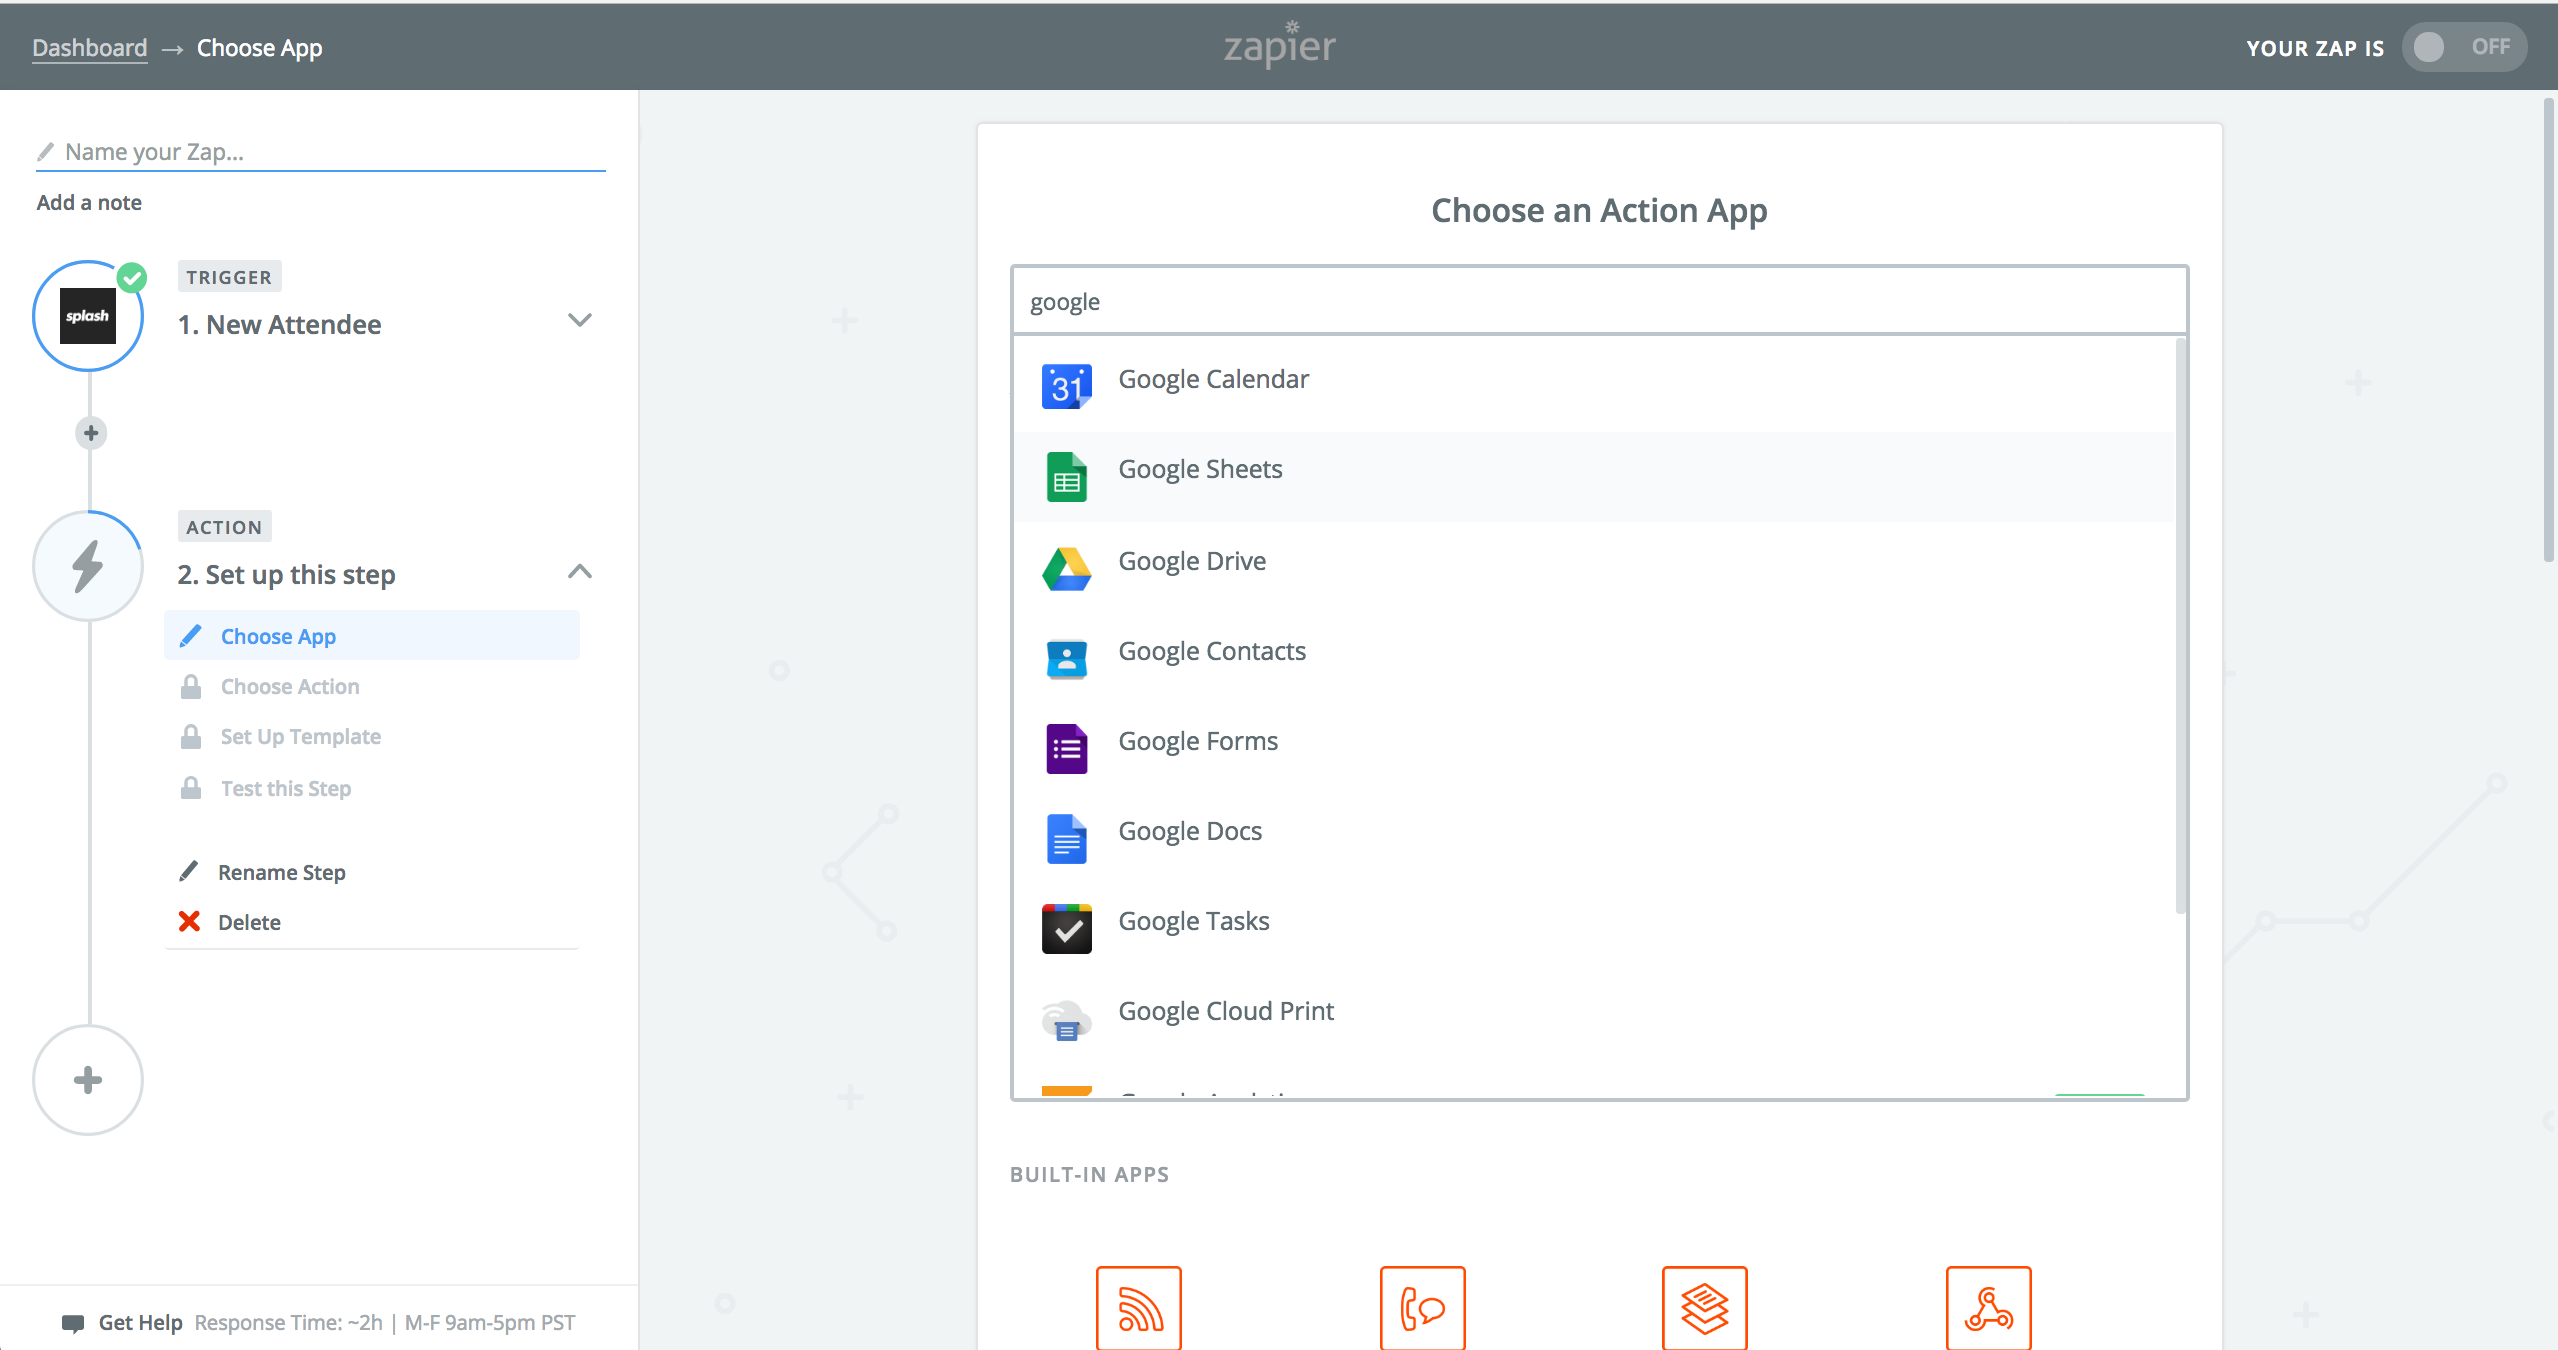Click the Splash trigger app icon

[x=88, y=316]
